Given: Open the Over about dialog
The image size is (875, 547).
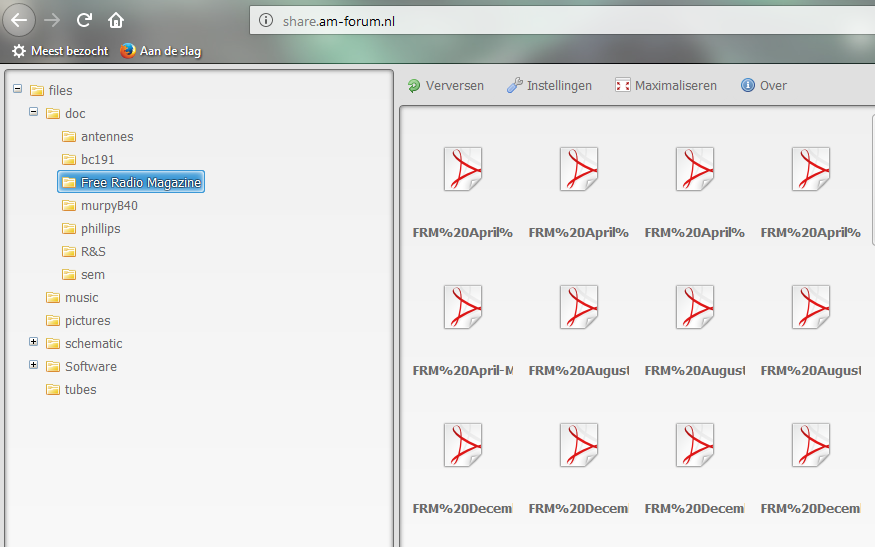Looking at the screenshot, I should click(764, 86).
